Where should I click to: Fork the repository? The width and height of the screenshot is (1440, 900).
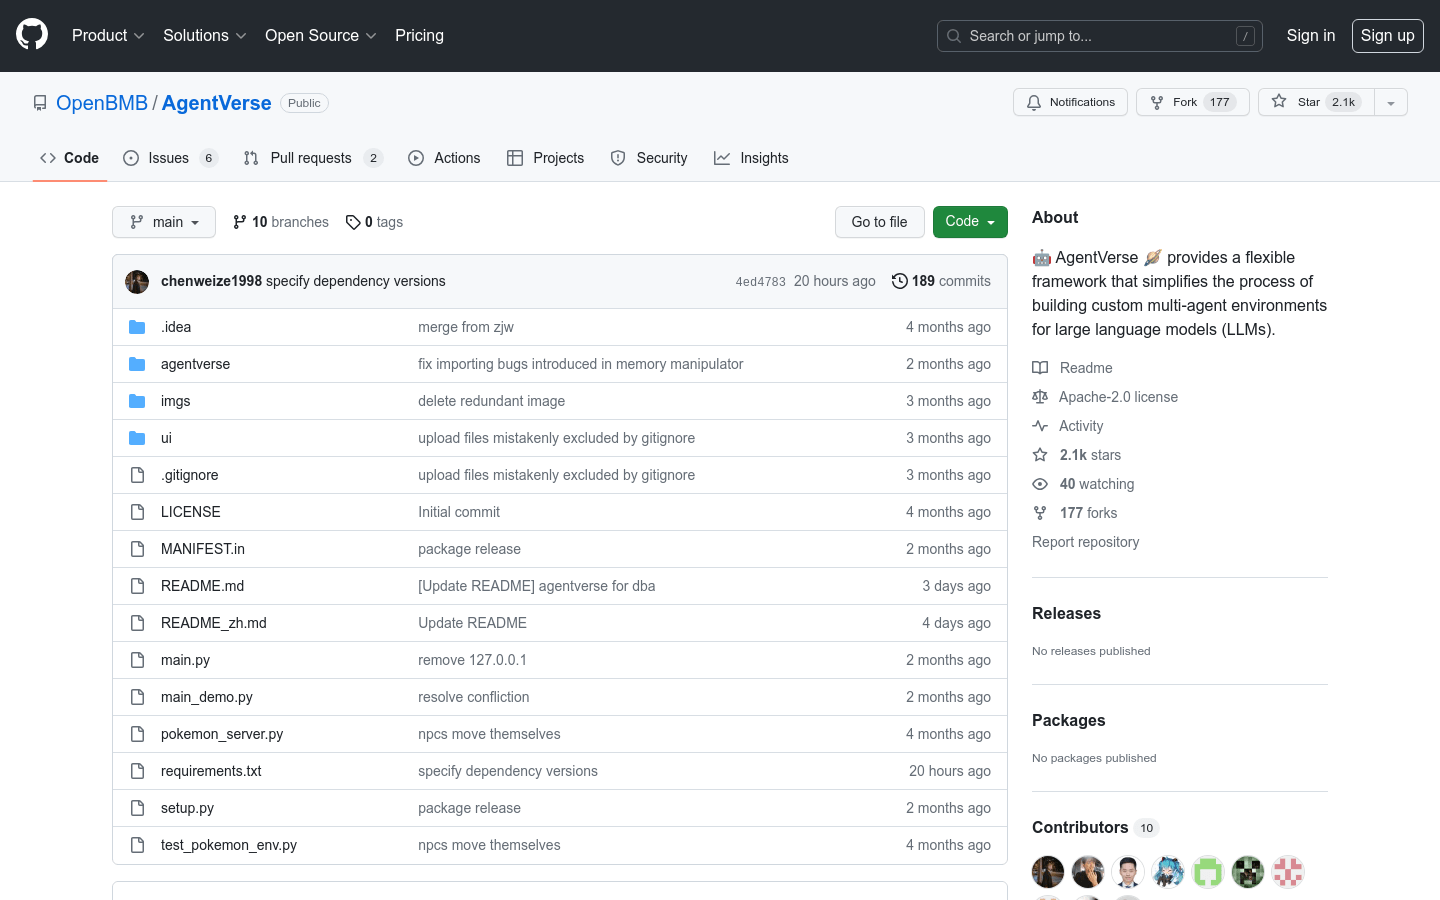tap(1192, 102)
